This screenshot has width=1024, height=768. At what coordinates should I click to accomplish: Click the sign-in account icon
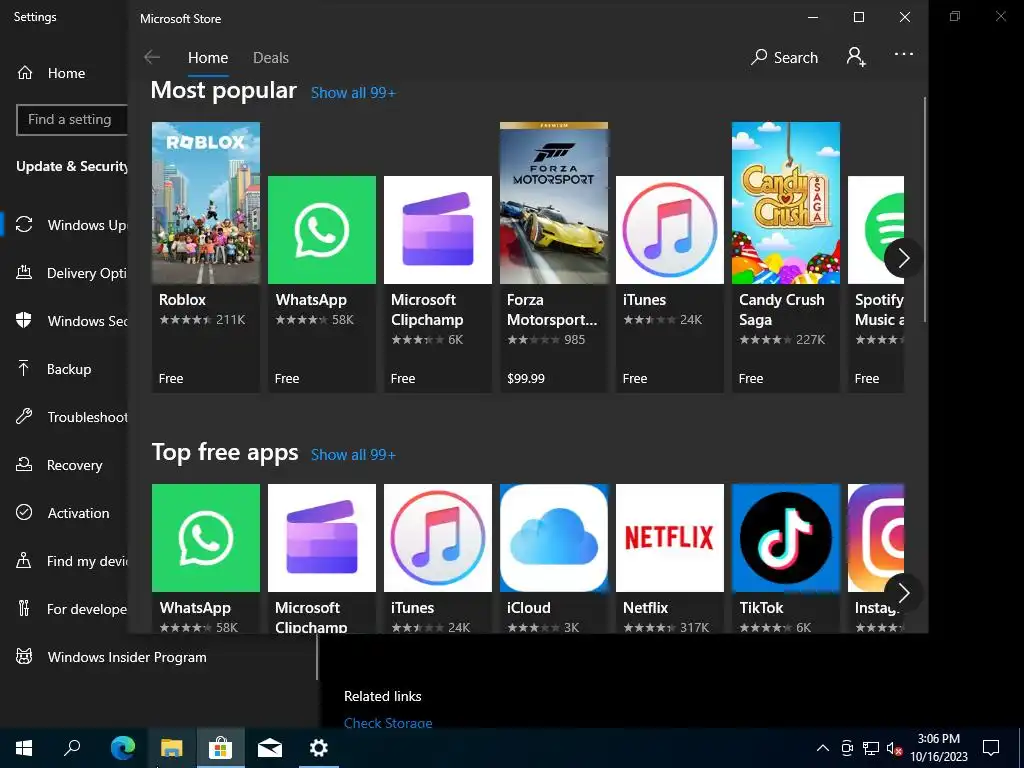(856, 57)
